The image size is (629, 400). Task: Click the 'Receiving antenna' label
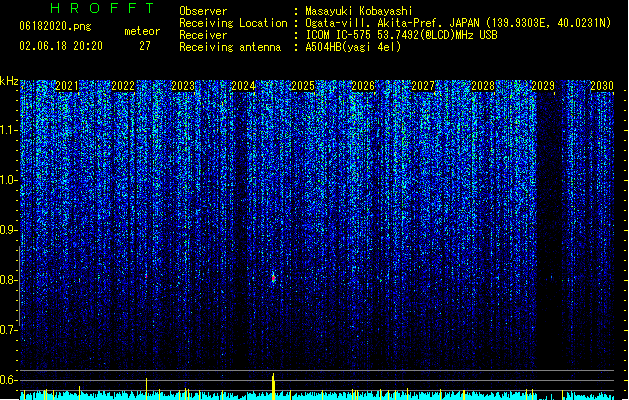point(230,47)
